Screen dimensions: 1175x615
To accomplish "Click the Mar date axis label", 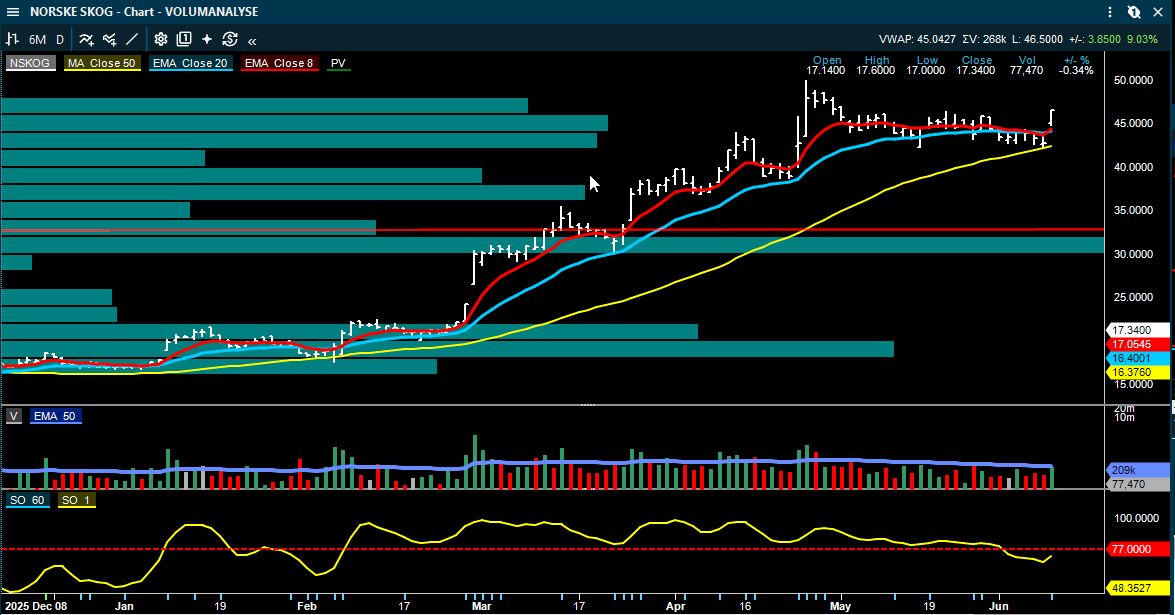I will coord(482,606).
